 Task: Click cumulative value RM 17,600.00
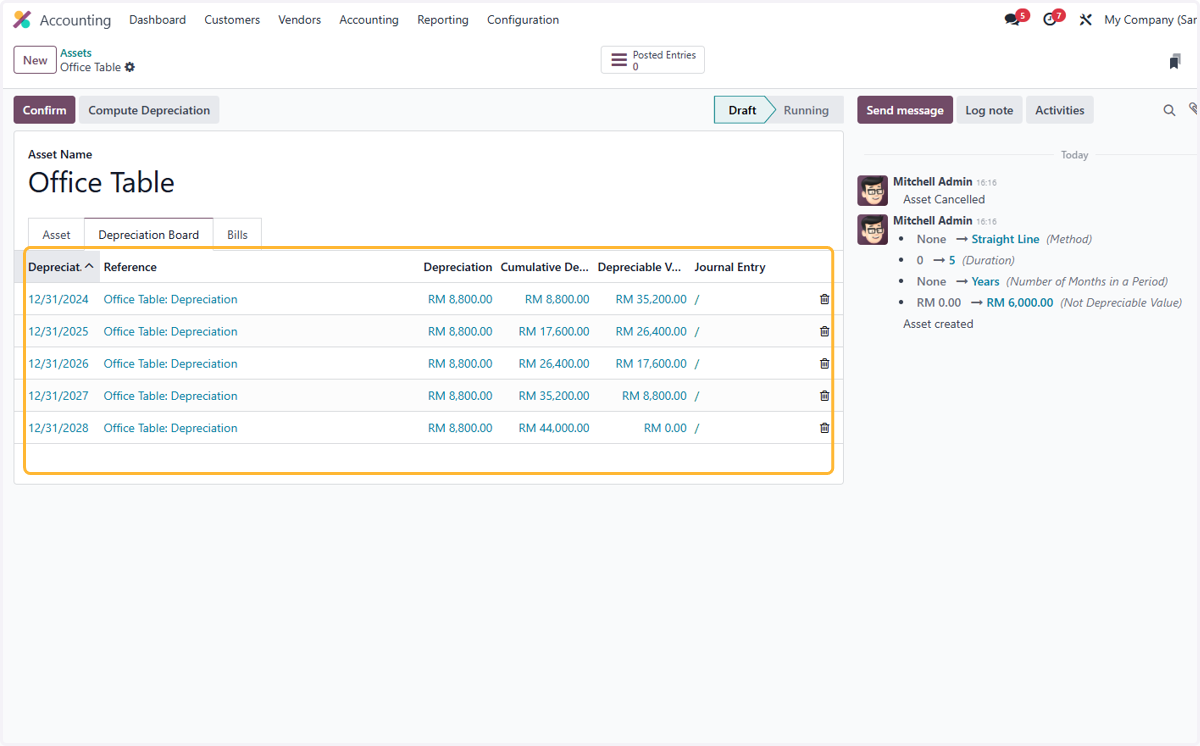[554, 331]
